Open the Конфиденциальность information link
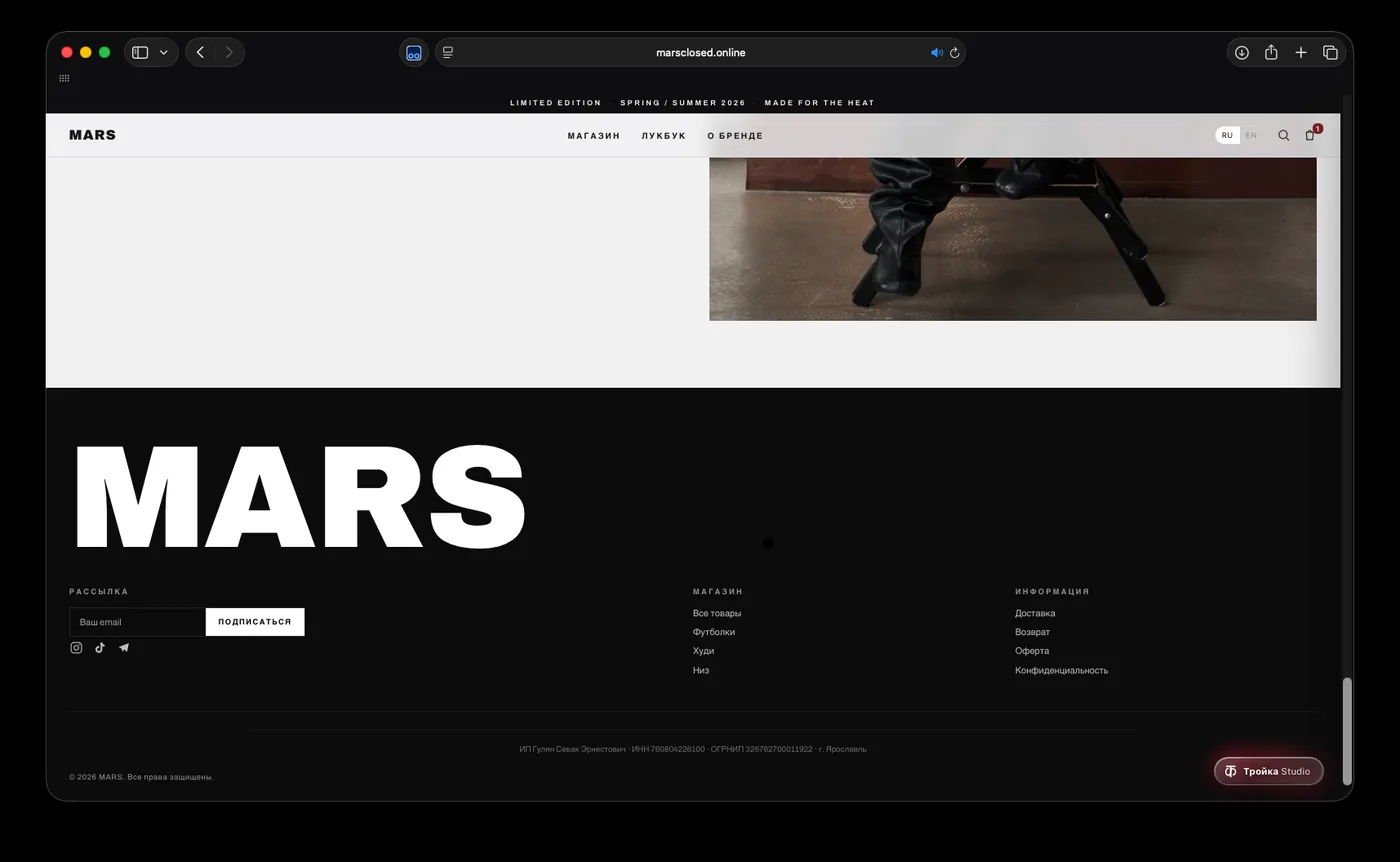This screenshot has width=1400, height=862. pos(1061,671)
